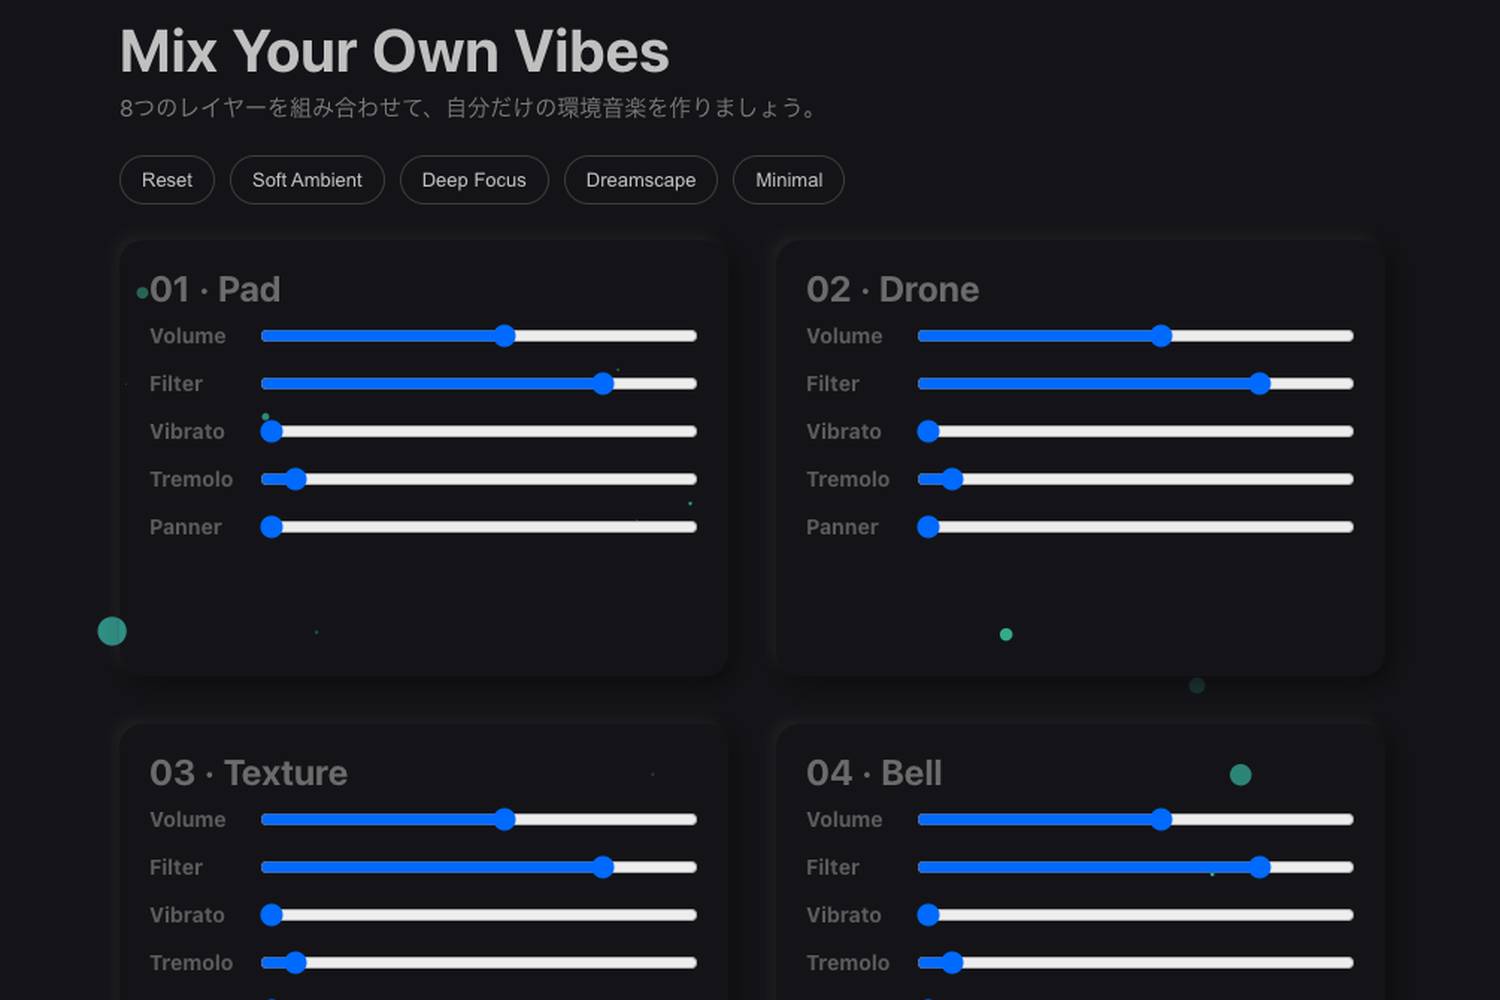Set the 04 Bell Tremolo slider
1500x1000 pixels.
click(x=1136, y=963)
